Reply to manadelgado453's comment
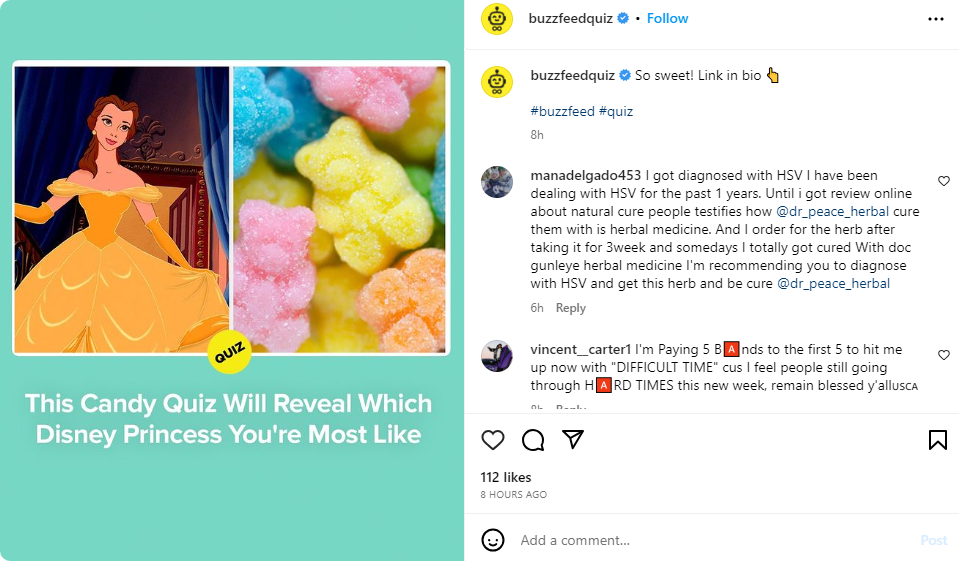 click(571, 308)
